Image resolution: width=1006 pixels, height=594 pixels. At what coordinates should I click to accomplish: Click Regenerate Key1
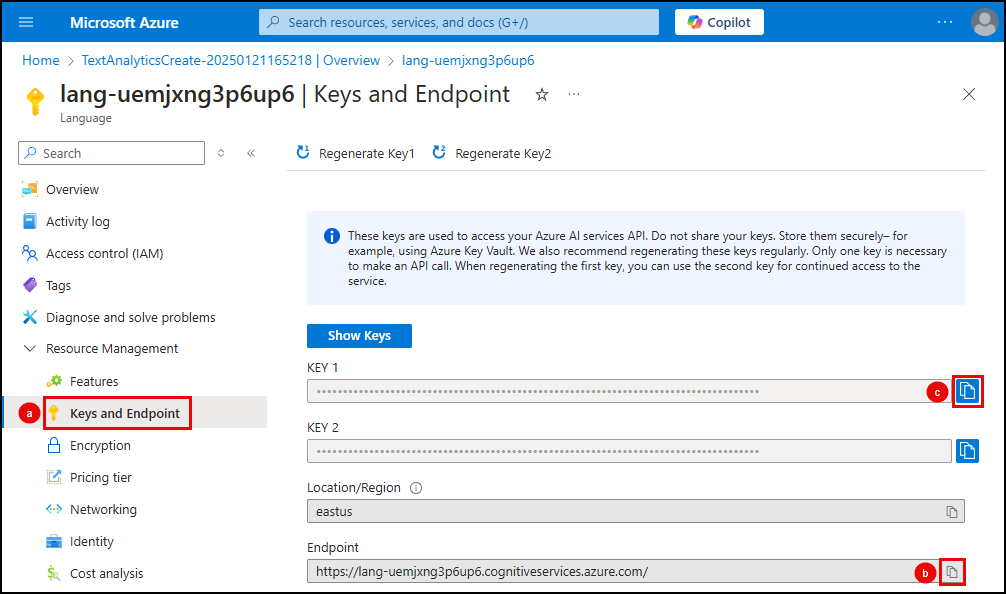[355, 153]
